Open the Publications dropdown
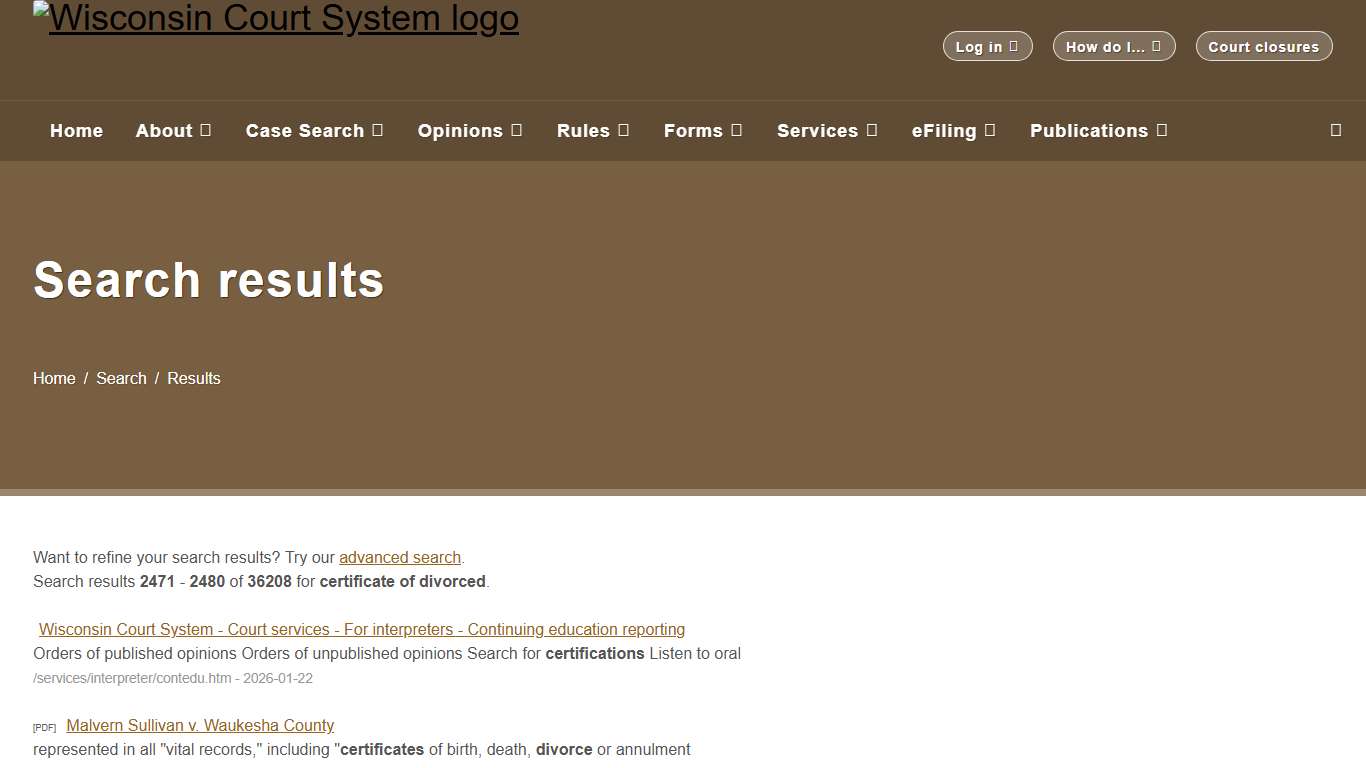The height and width of the screenshot is (768, 1366). [1098, 131]
